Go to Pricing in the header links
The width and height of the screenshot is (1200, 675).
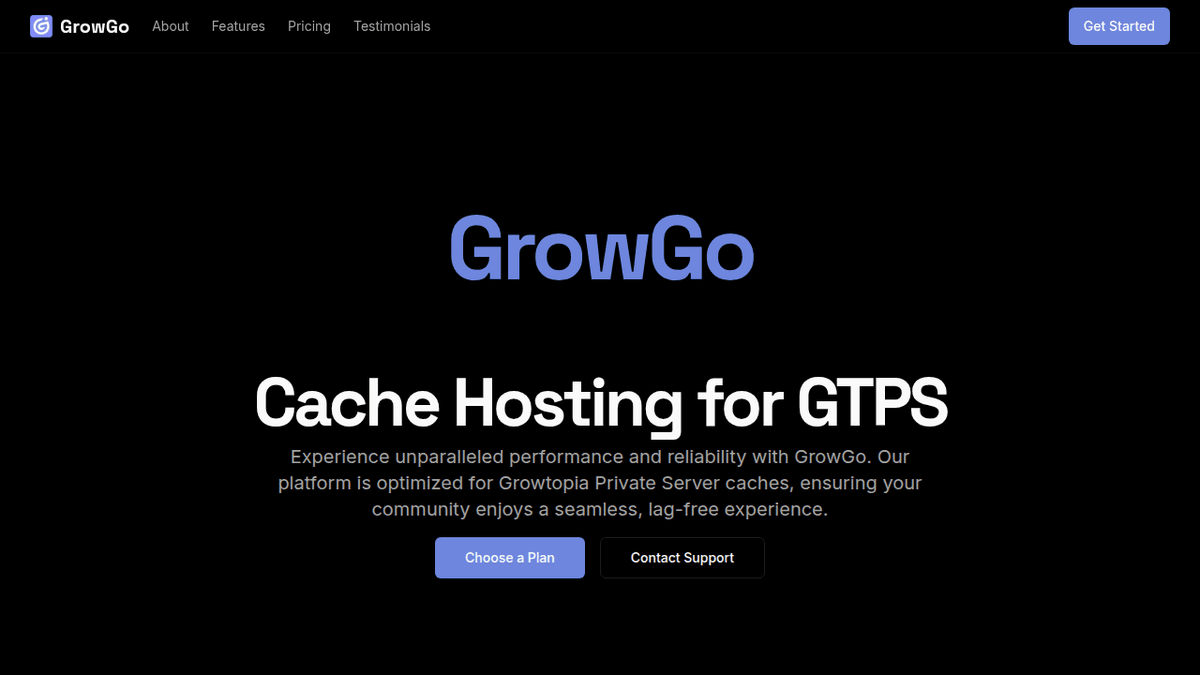(x=309, y=26)
